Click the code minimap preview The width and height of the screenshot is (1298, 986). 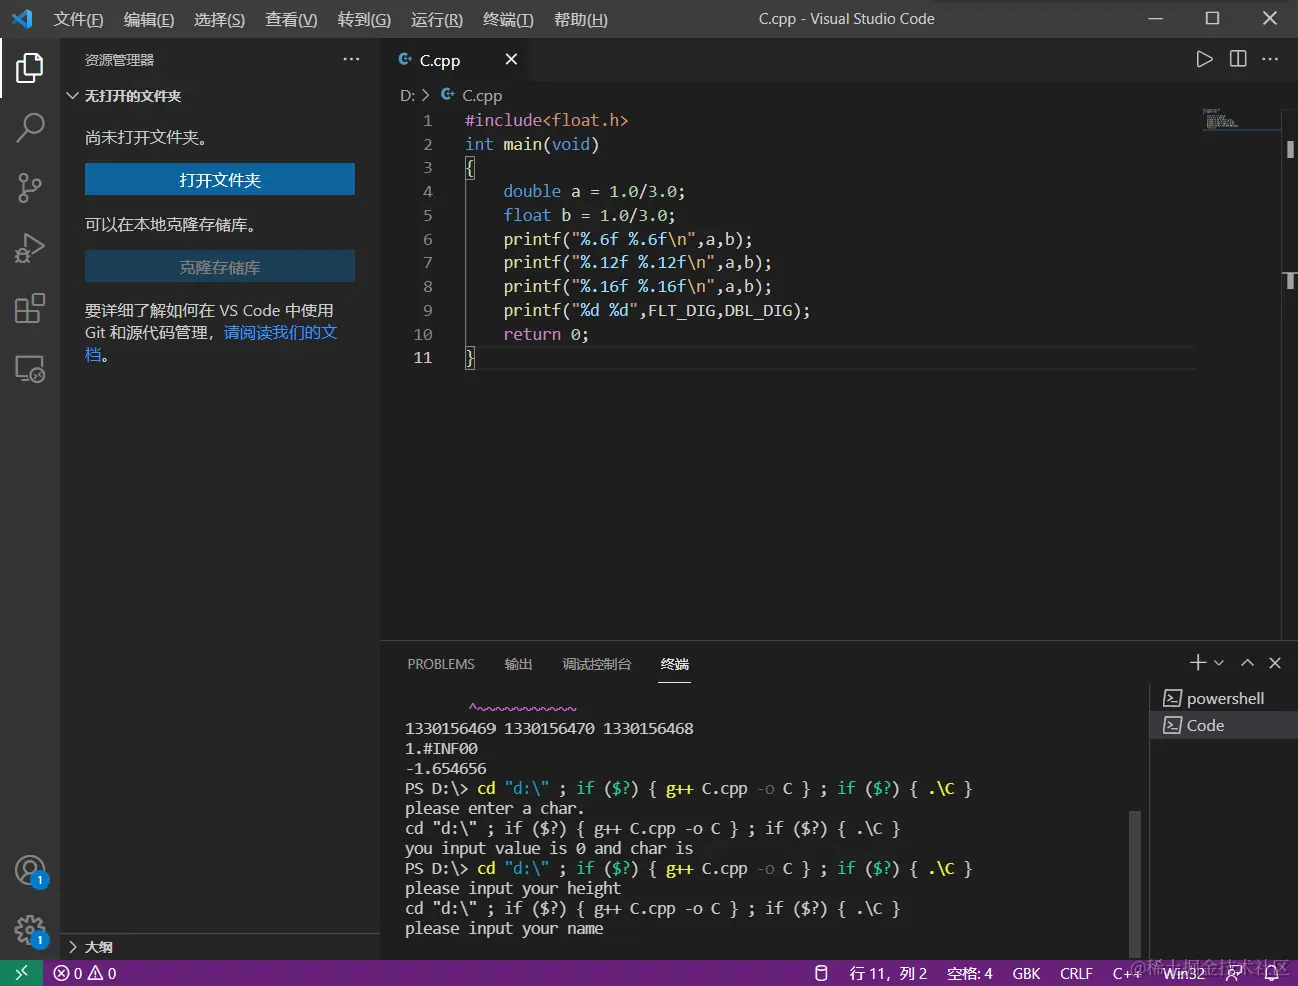point(1220,119)
